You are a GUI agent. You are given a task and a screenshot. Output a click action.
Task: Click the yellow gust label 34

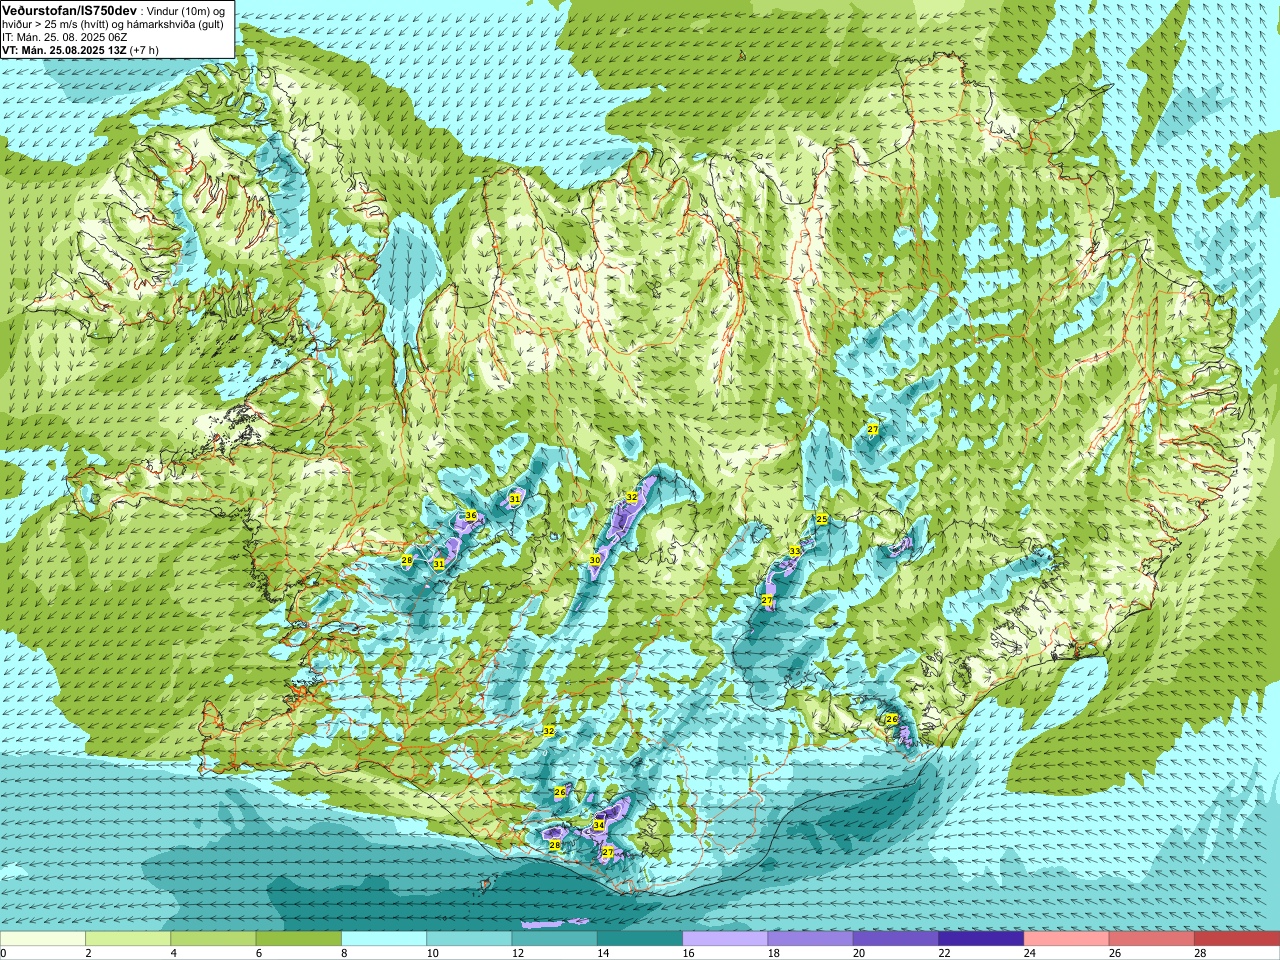click(x=598, y=825)
